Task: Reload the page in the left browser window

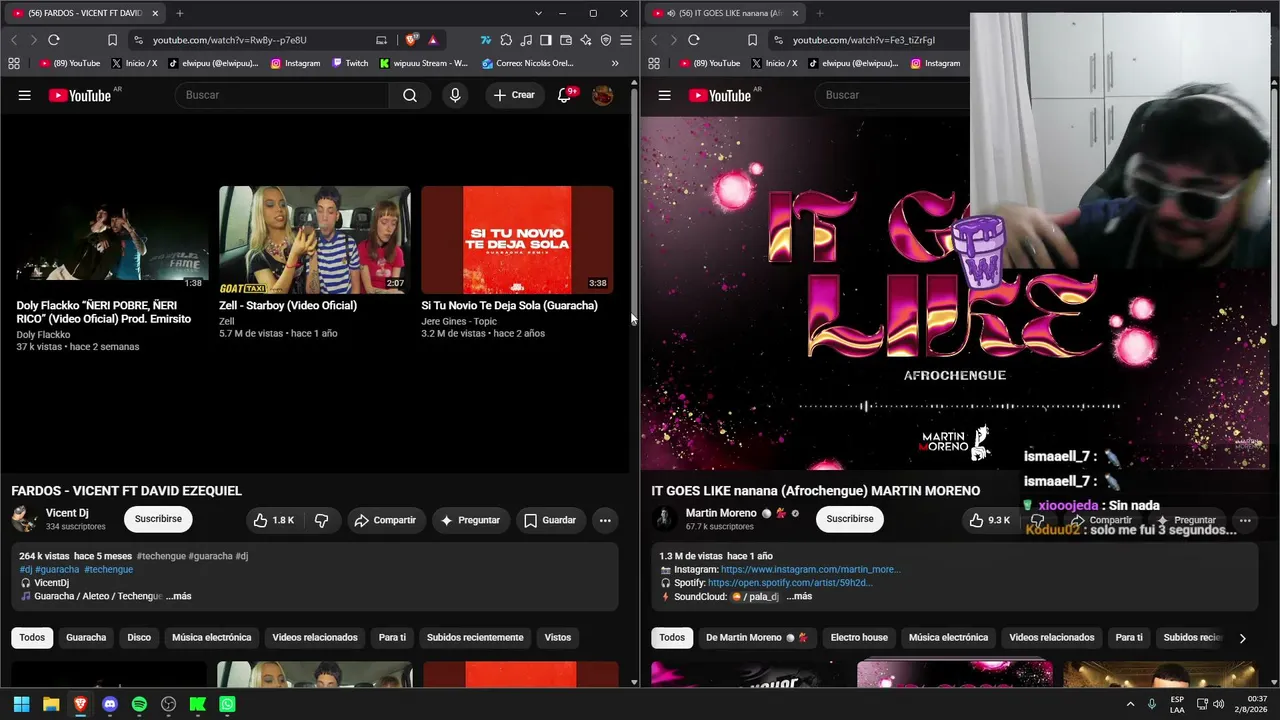Action: (x=54, y=40)
